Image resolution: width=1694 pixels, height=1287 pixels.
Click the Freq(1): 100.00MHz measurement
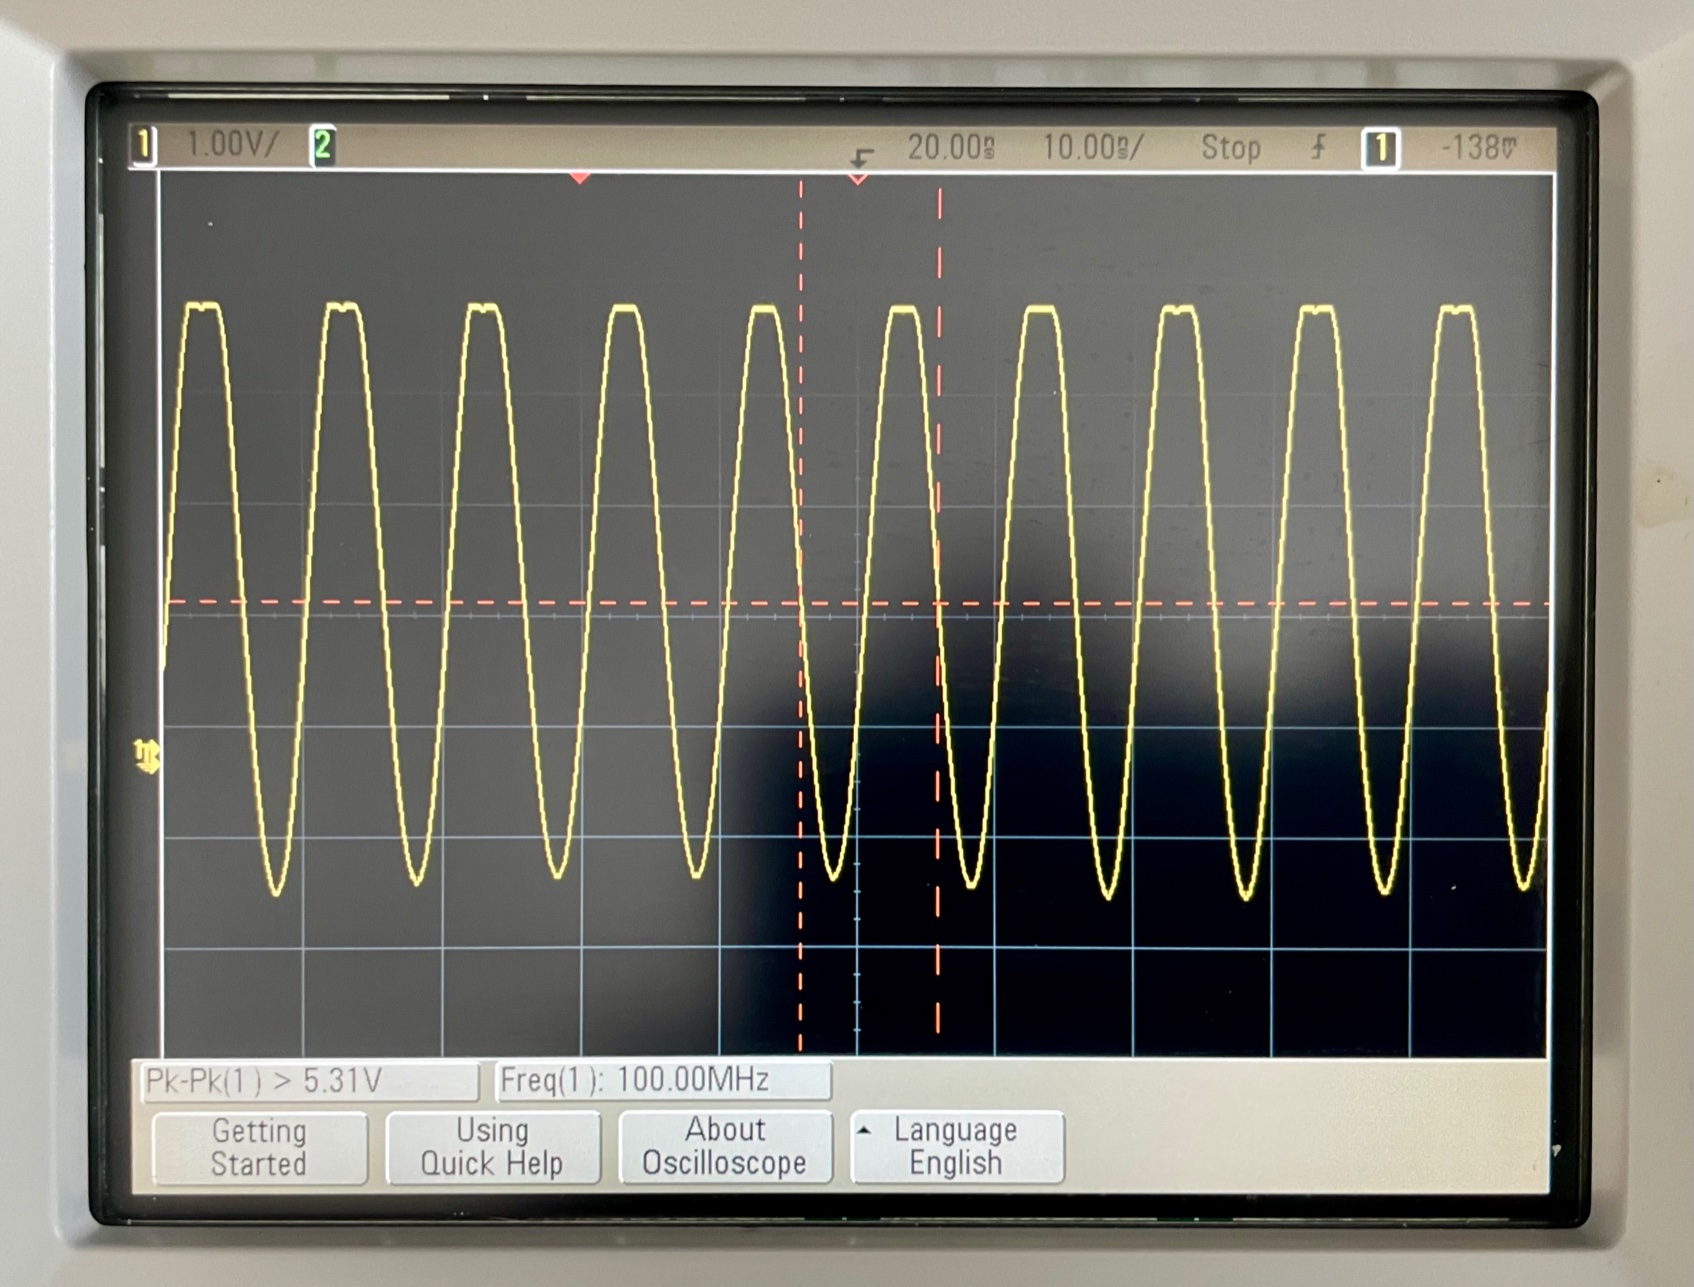pyautogui.click(x=663, y=1081)
